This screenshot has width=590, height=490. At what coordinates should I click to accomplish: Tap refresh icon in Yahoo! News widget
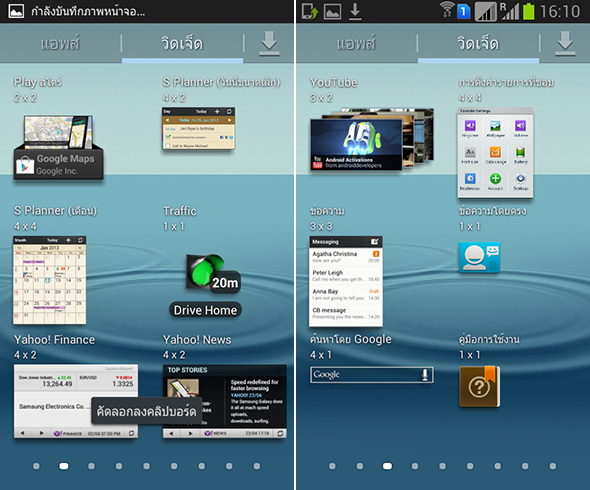(280, 433)
